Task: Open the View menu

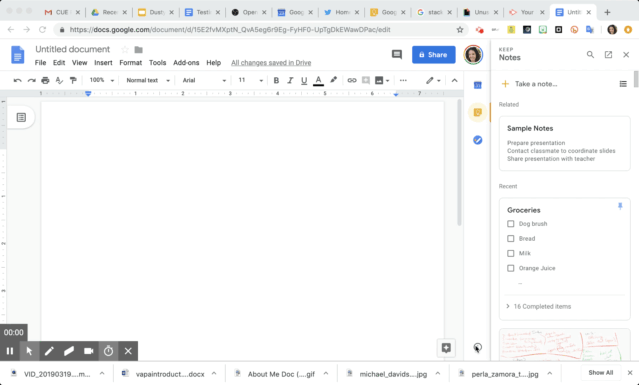Action: (79, 63)
